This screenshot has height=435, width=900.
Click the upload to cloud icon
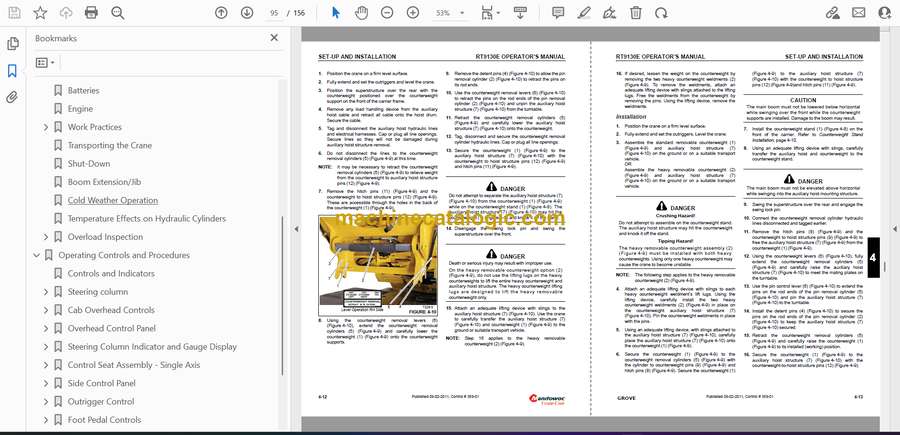pyautogui.click(x=66, y=13)
